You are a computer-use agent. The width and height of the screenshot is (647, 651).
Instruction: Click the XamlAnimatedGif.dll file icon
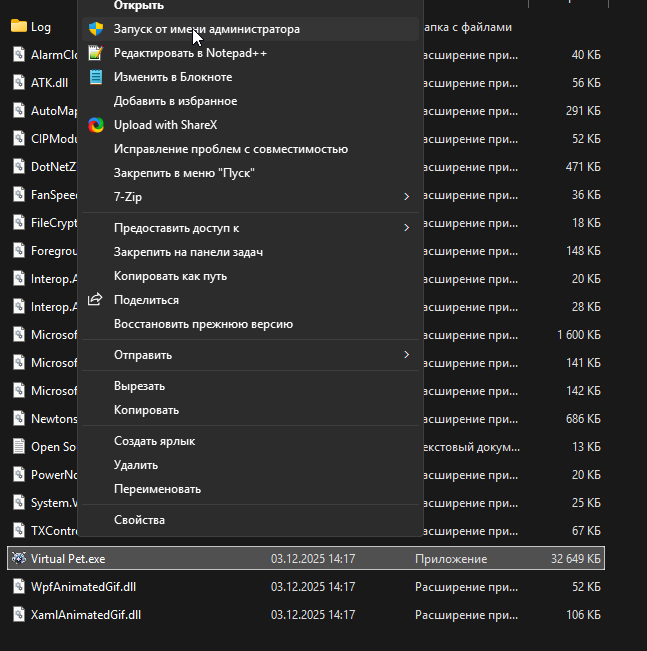click(18, 614)
